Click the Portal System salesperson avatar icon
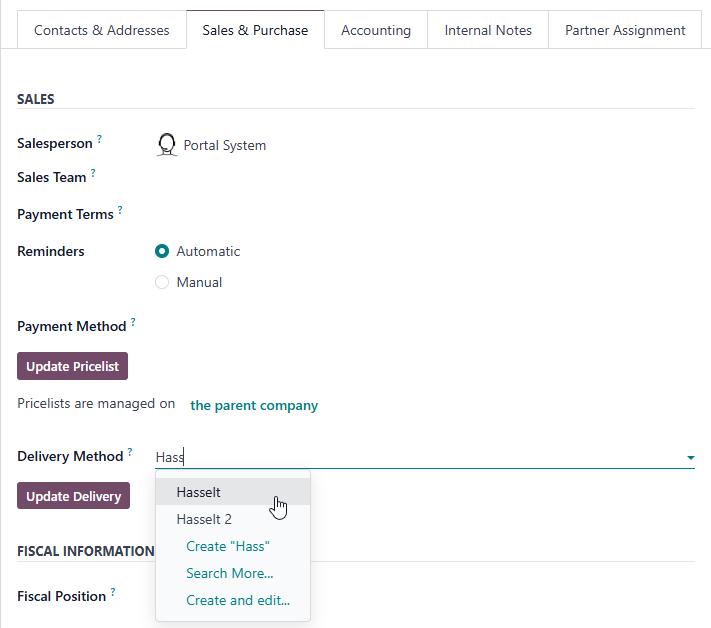711x628 pixels. (x=167, y=145)
